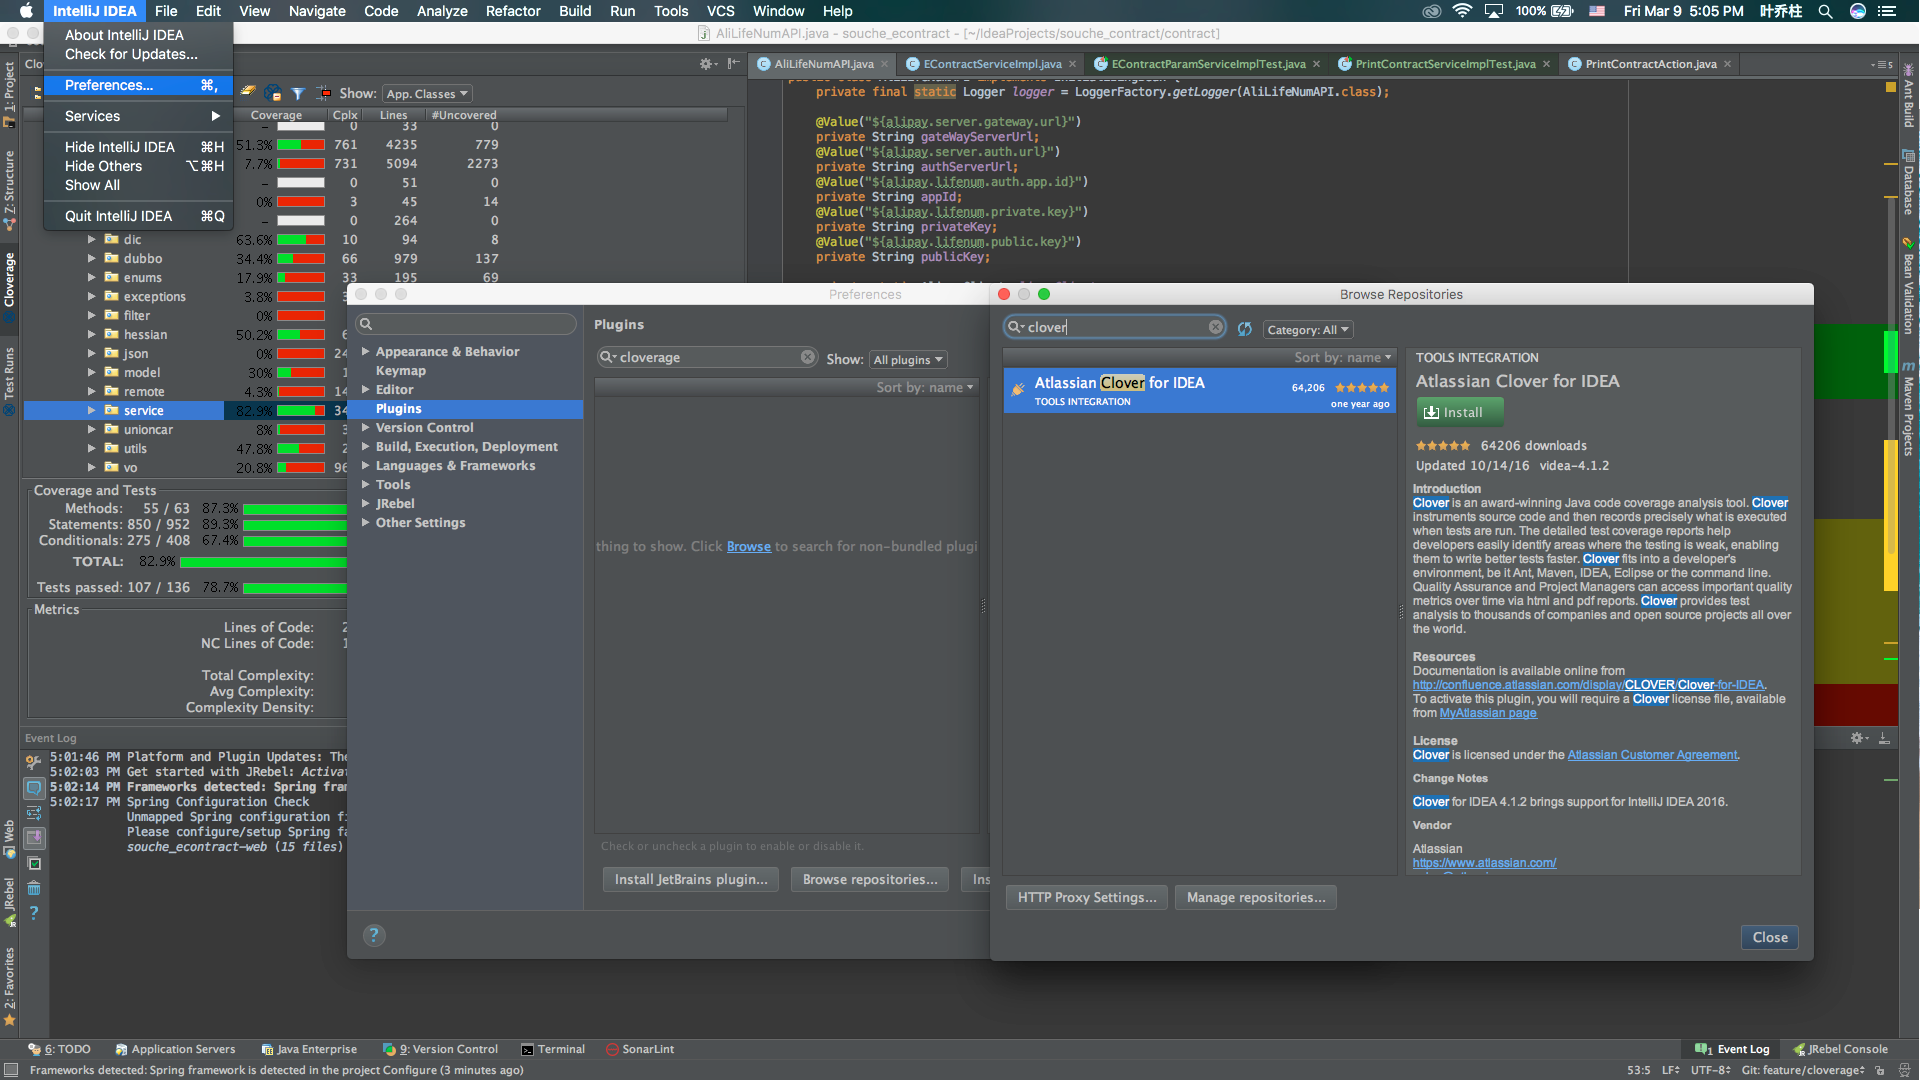The width and height of the screenshot is (1920, 1080).
Task: Click the Git branch feature/cloverage indicator
Action: [1802, 1070]
